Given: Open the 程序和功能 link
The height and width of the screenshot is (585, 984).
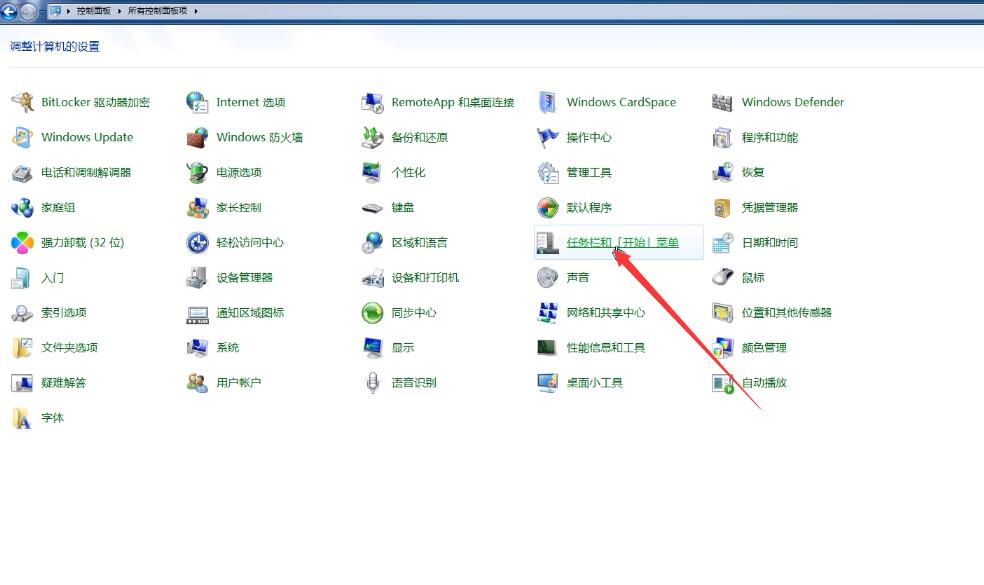Looking at the screenshot, I should (769, 137).
